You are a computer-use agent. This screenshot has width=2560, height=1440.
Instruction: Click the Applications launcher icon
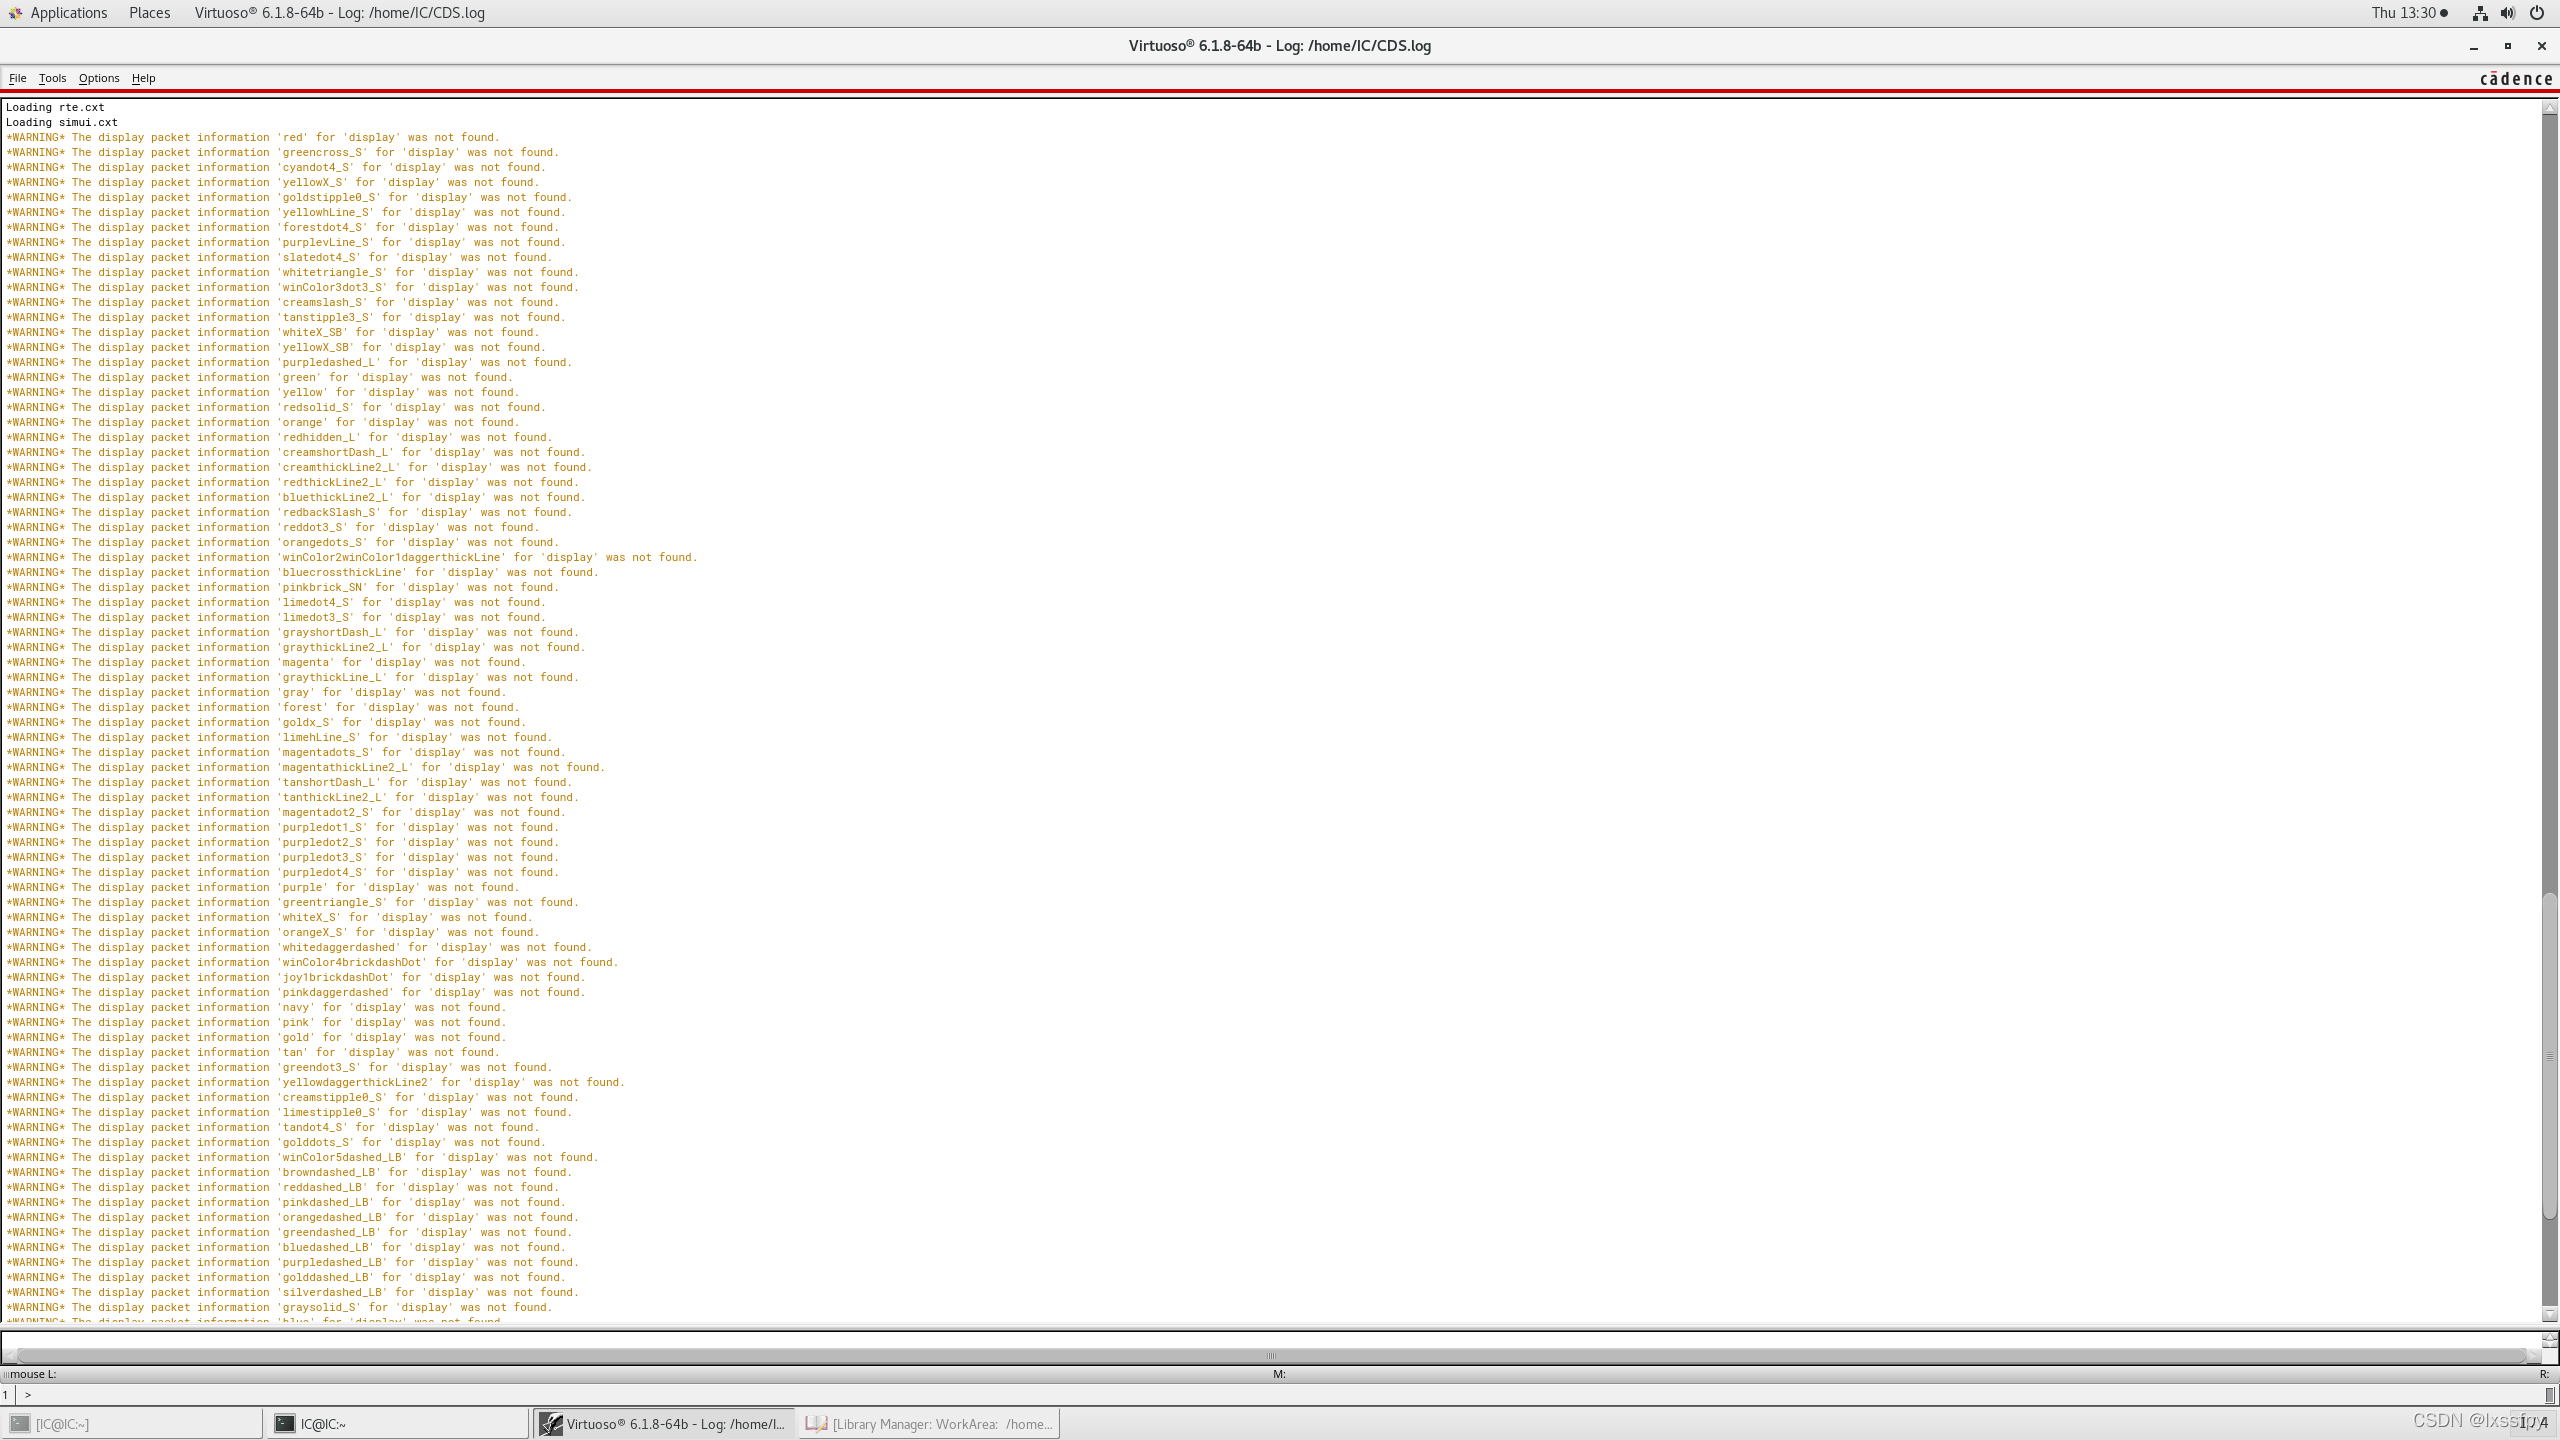pyautogui.click(x=15, y=13)
